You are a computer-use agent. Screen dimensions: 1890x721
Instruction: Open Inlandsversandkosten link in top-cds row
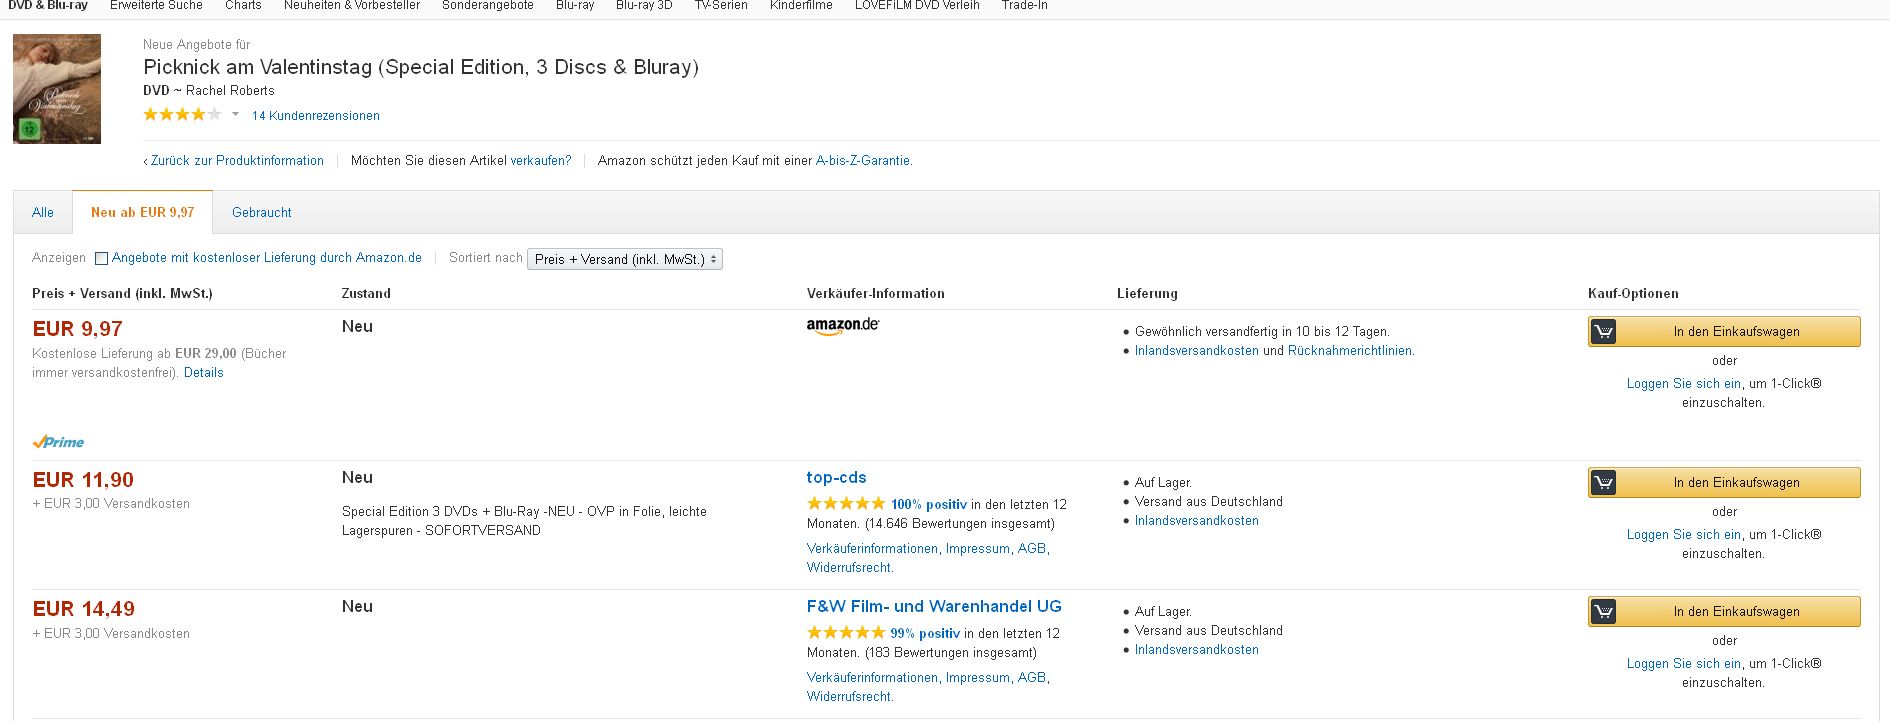pyautogui.click(x=1196, y=520)
